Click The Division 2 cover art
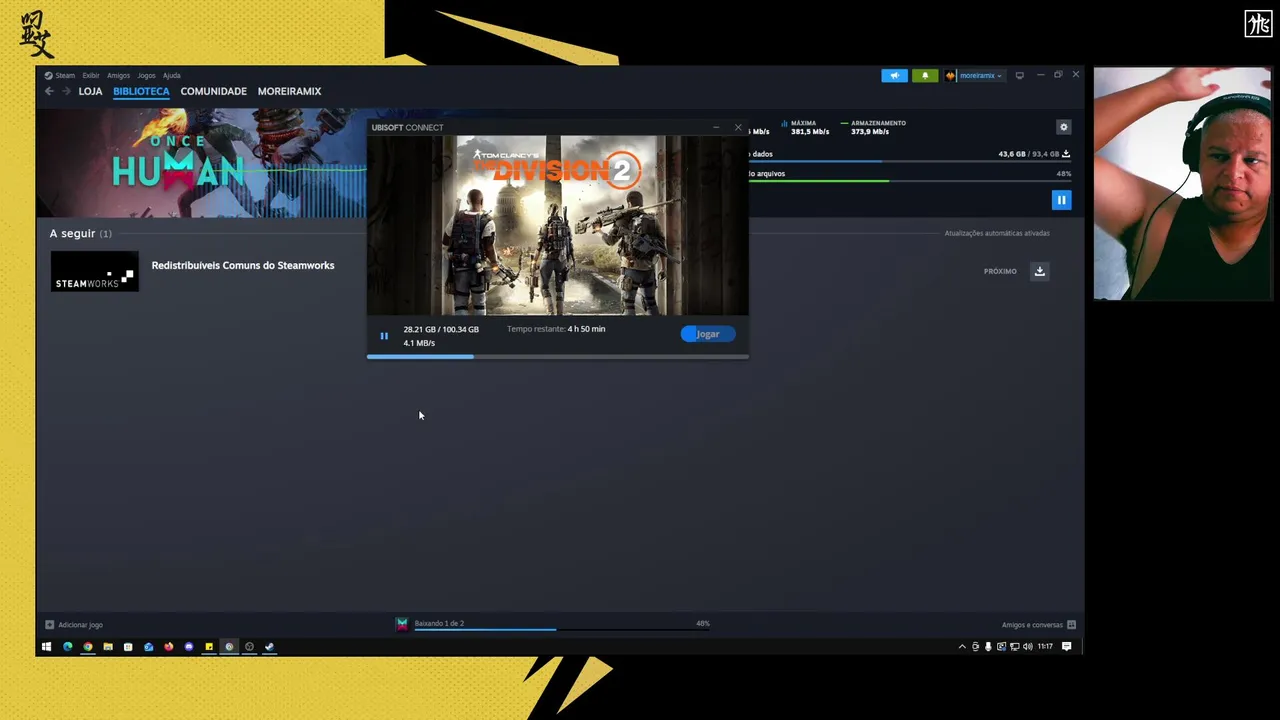This screenshot has width=1280, height=720. coord(557,225)
